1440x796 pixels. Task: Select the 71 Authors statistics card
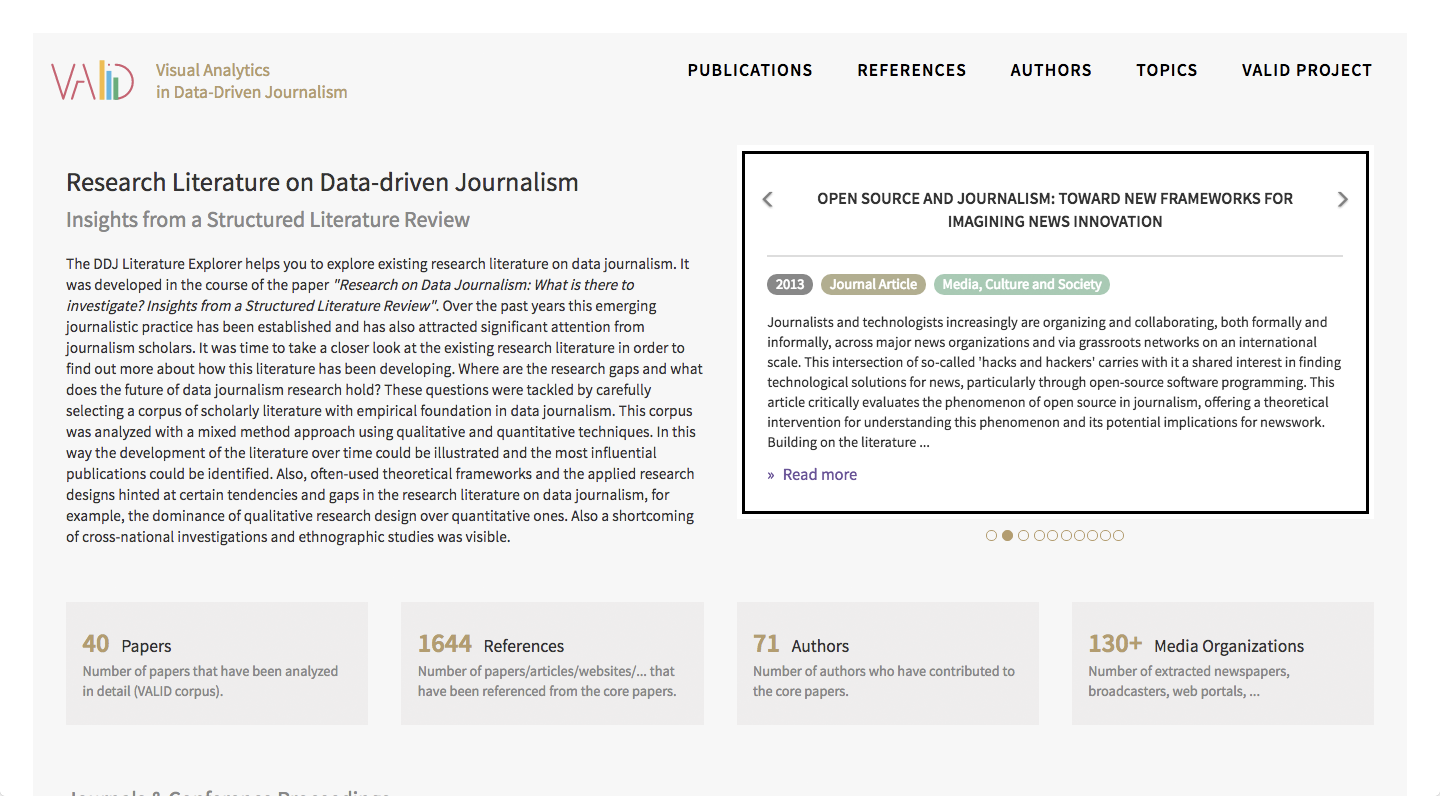(887, 663)
